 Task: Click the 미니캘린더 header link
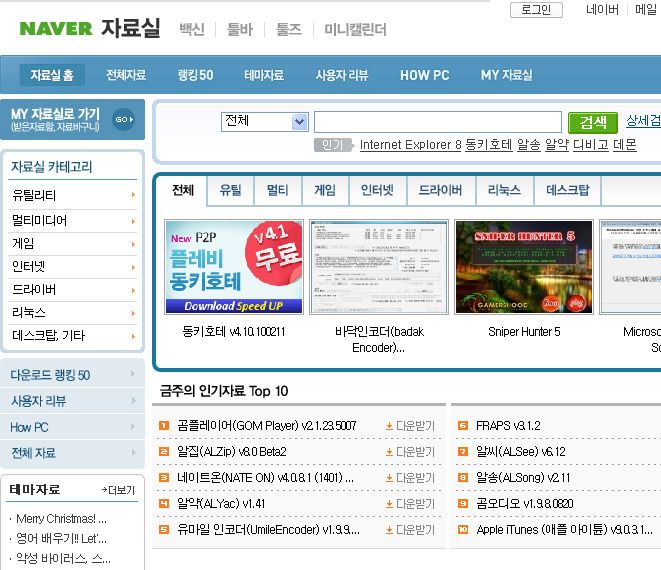tap(355, 29)
